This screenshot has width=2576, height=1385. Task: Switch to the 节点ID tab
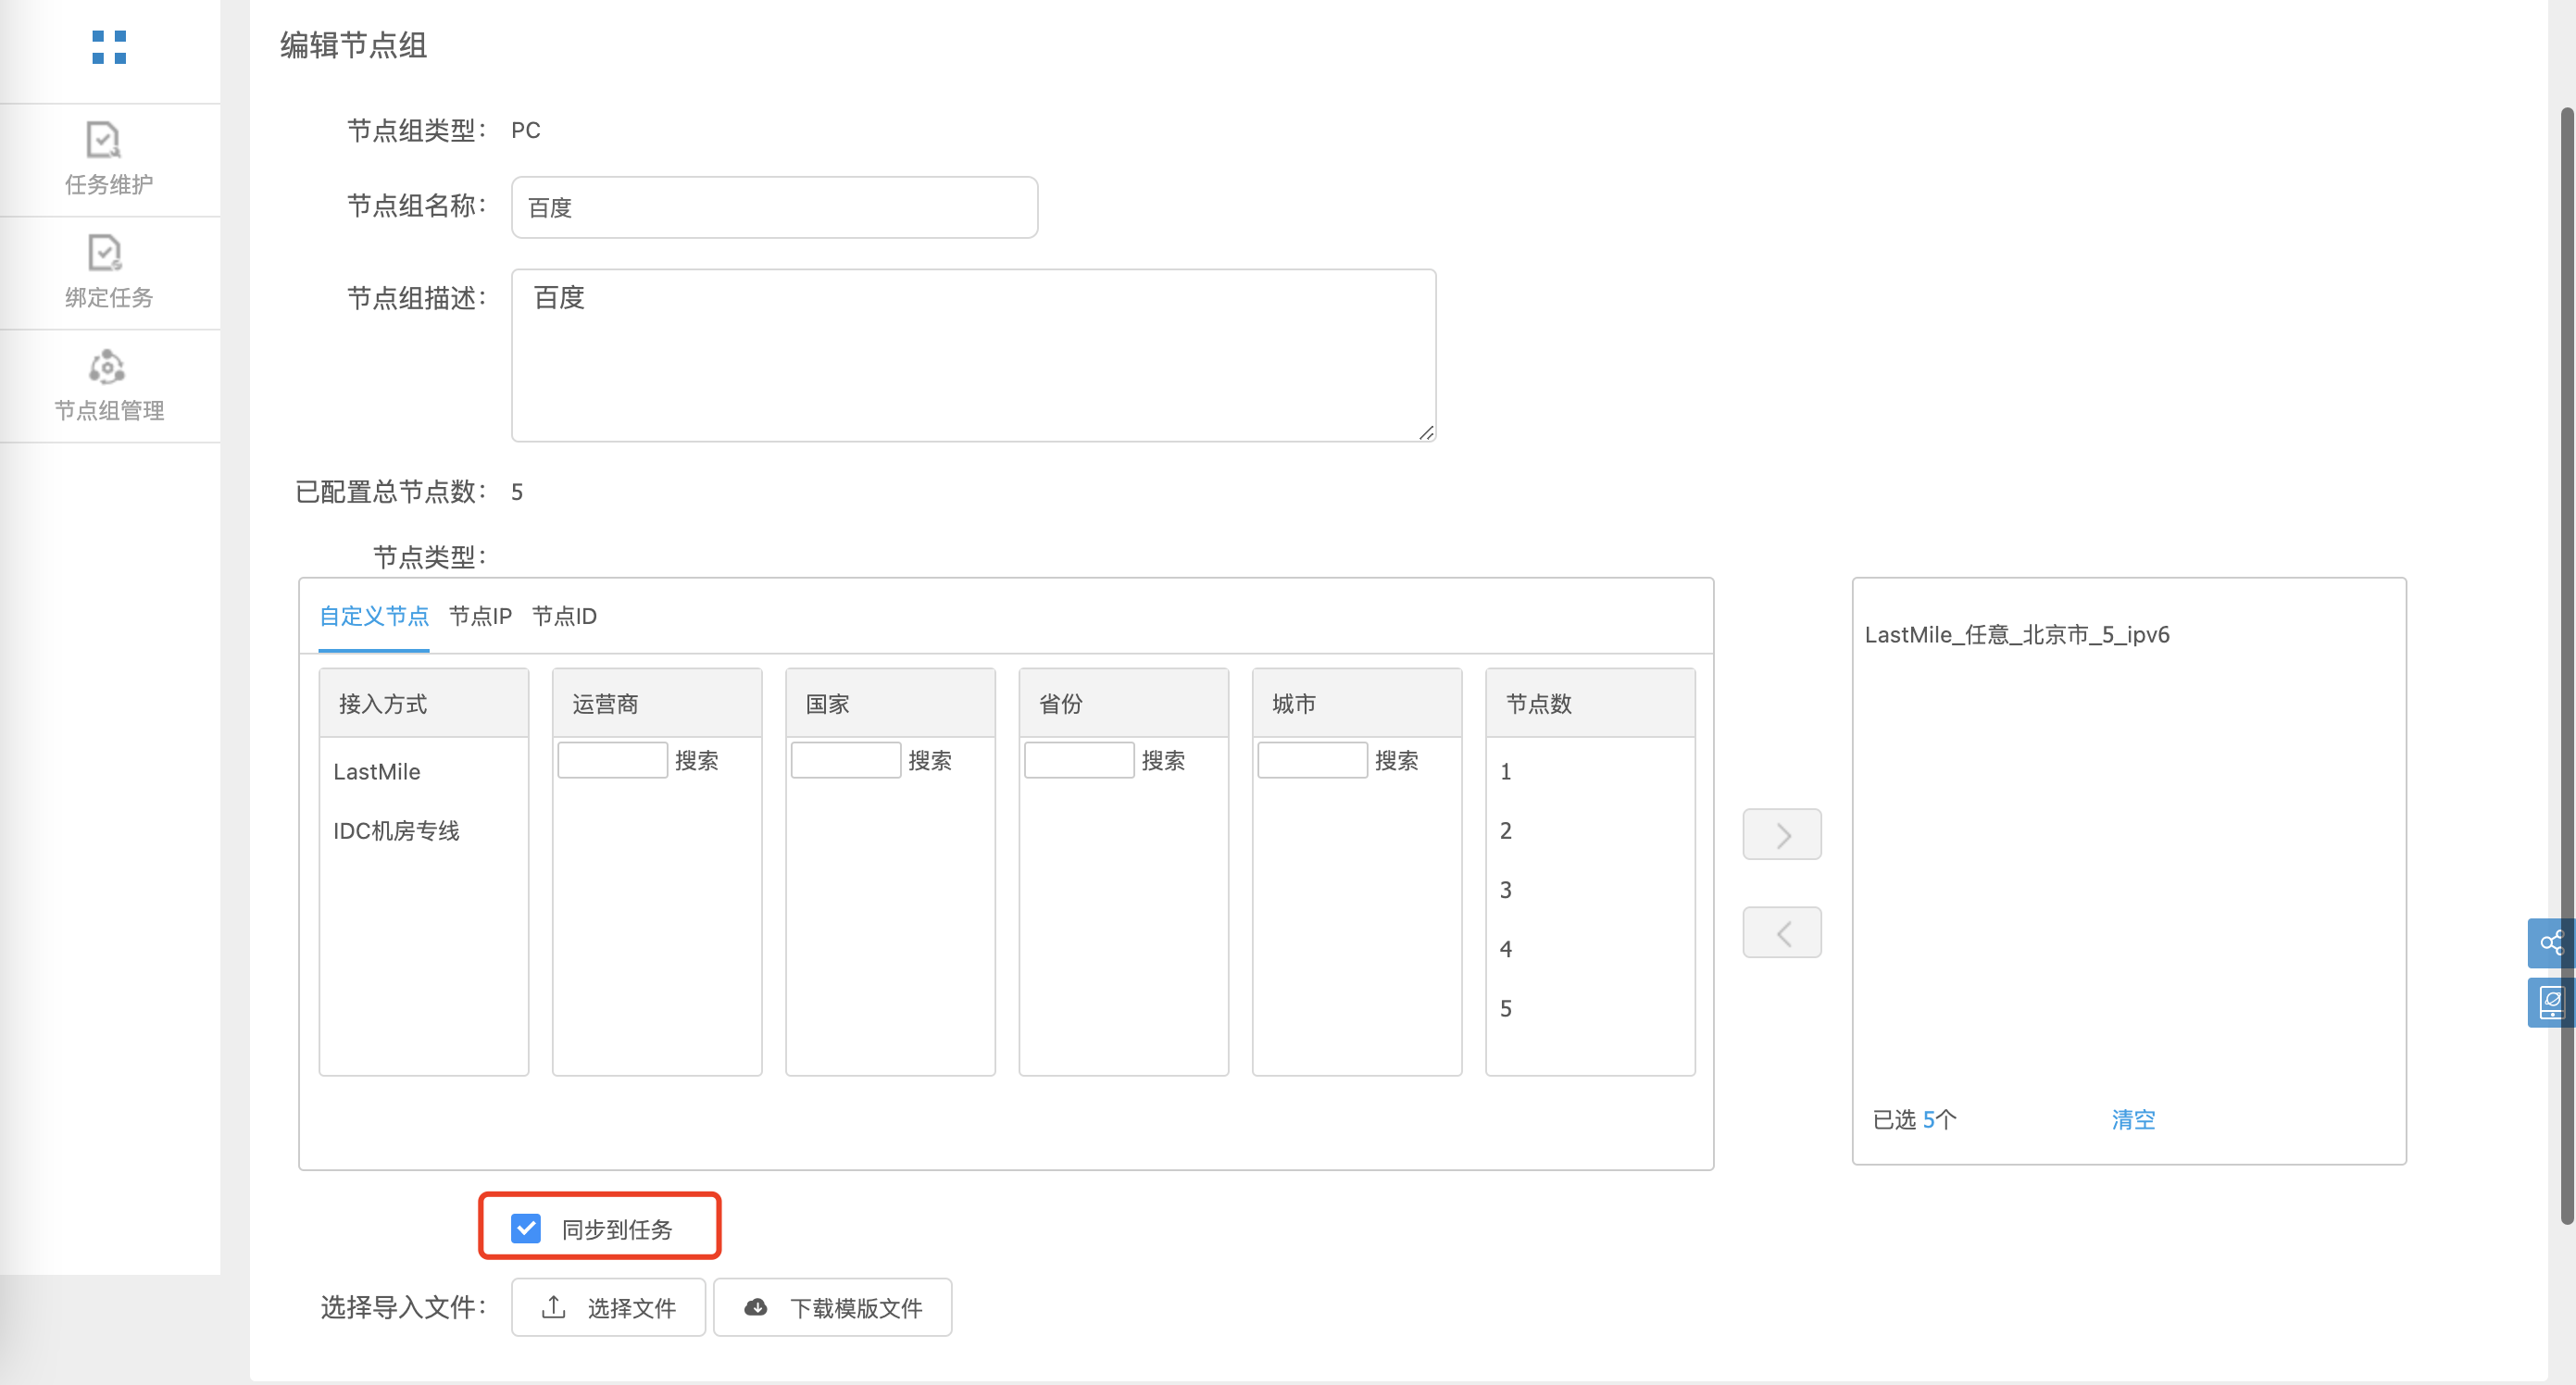(564, 616)
